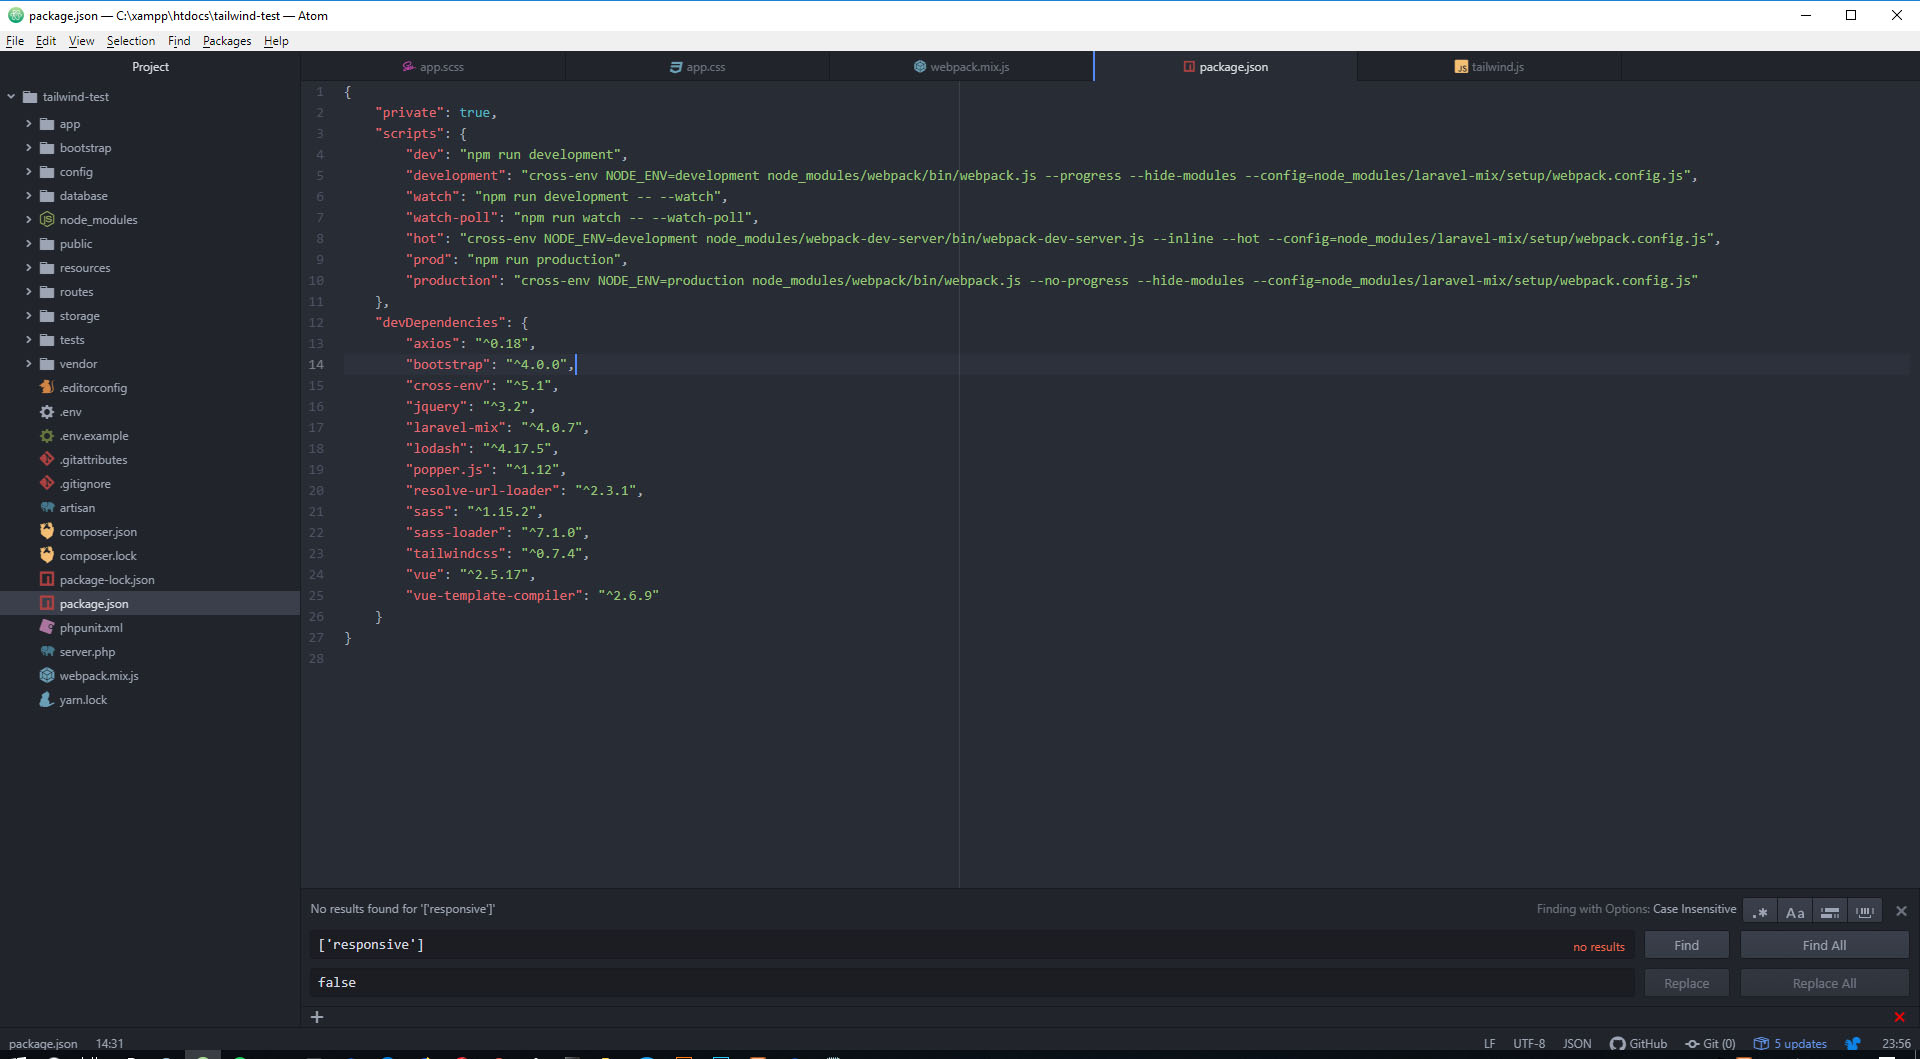The image size is (1920, 1059).
Task: Click the plus icon below the find panel
Action: (317, 1016)
